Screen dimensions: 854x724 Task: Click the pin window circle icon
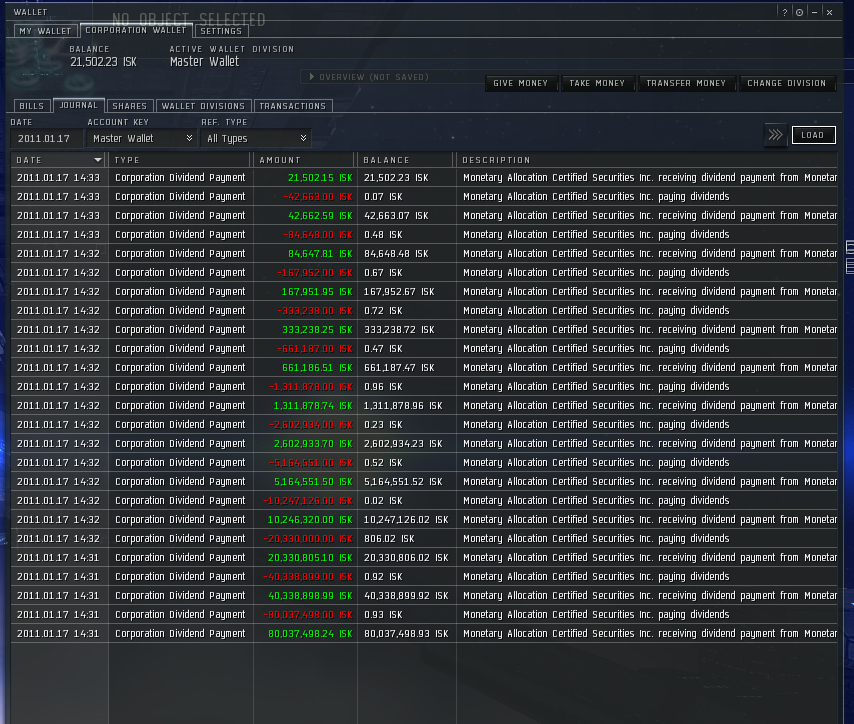(799, 13)
